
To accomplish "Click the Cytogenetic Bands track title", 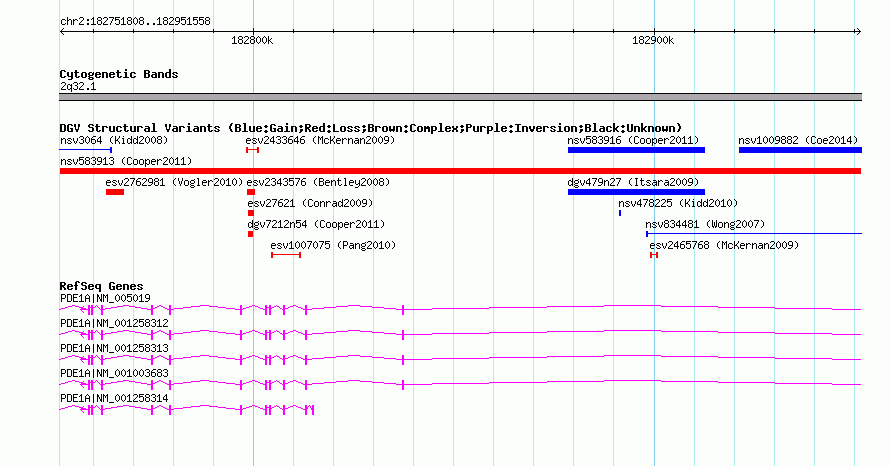I will point(119,74).
